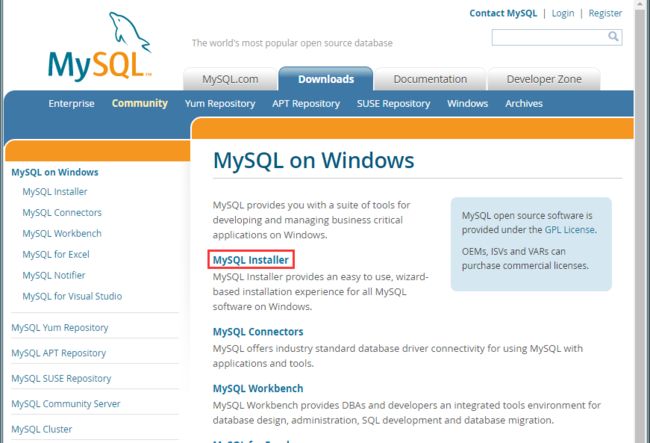Open MySQL for Visual Studio sidebar link

(72, 296)
